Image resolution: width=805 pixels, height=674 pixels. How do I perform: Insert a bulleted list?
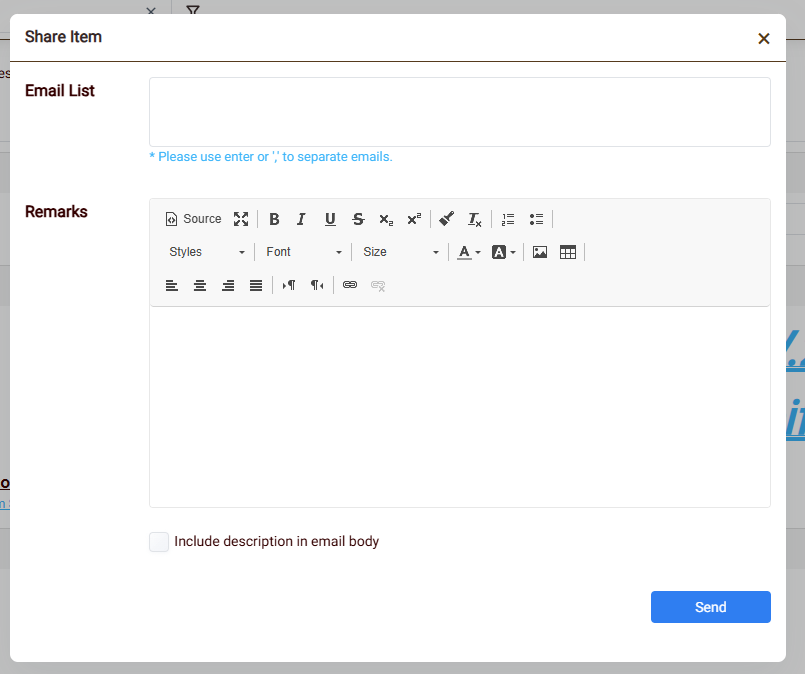[x=536, y=219]
